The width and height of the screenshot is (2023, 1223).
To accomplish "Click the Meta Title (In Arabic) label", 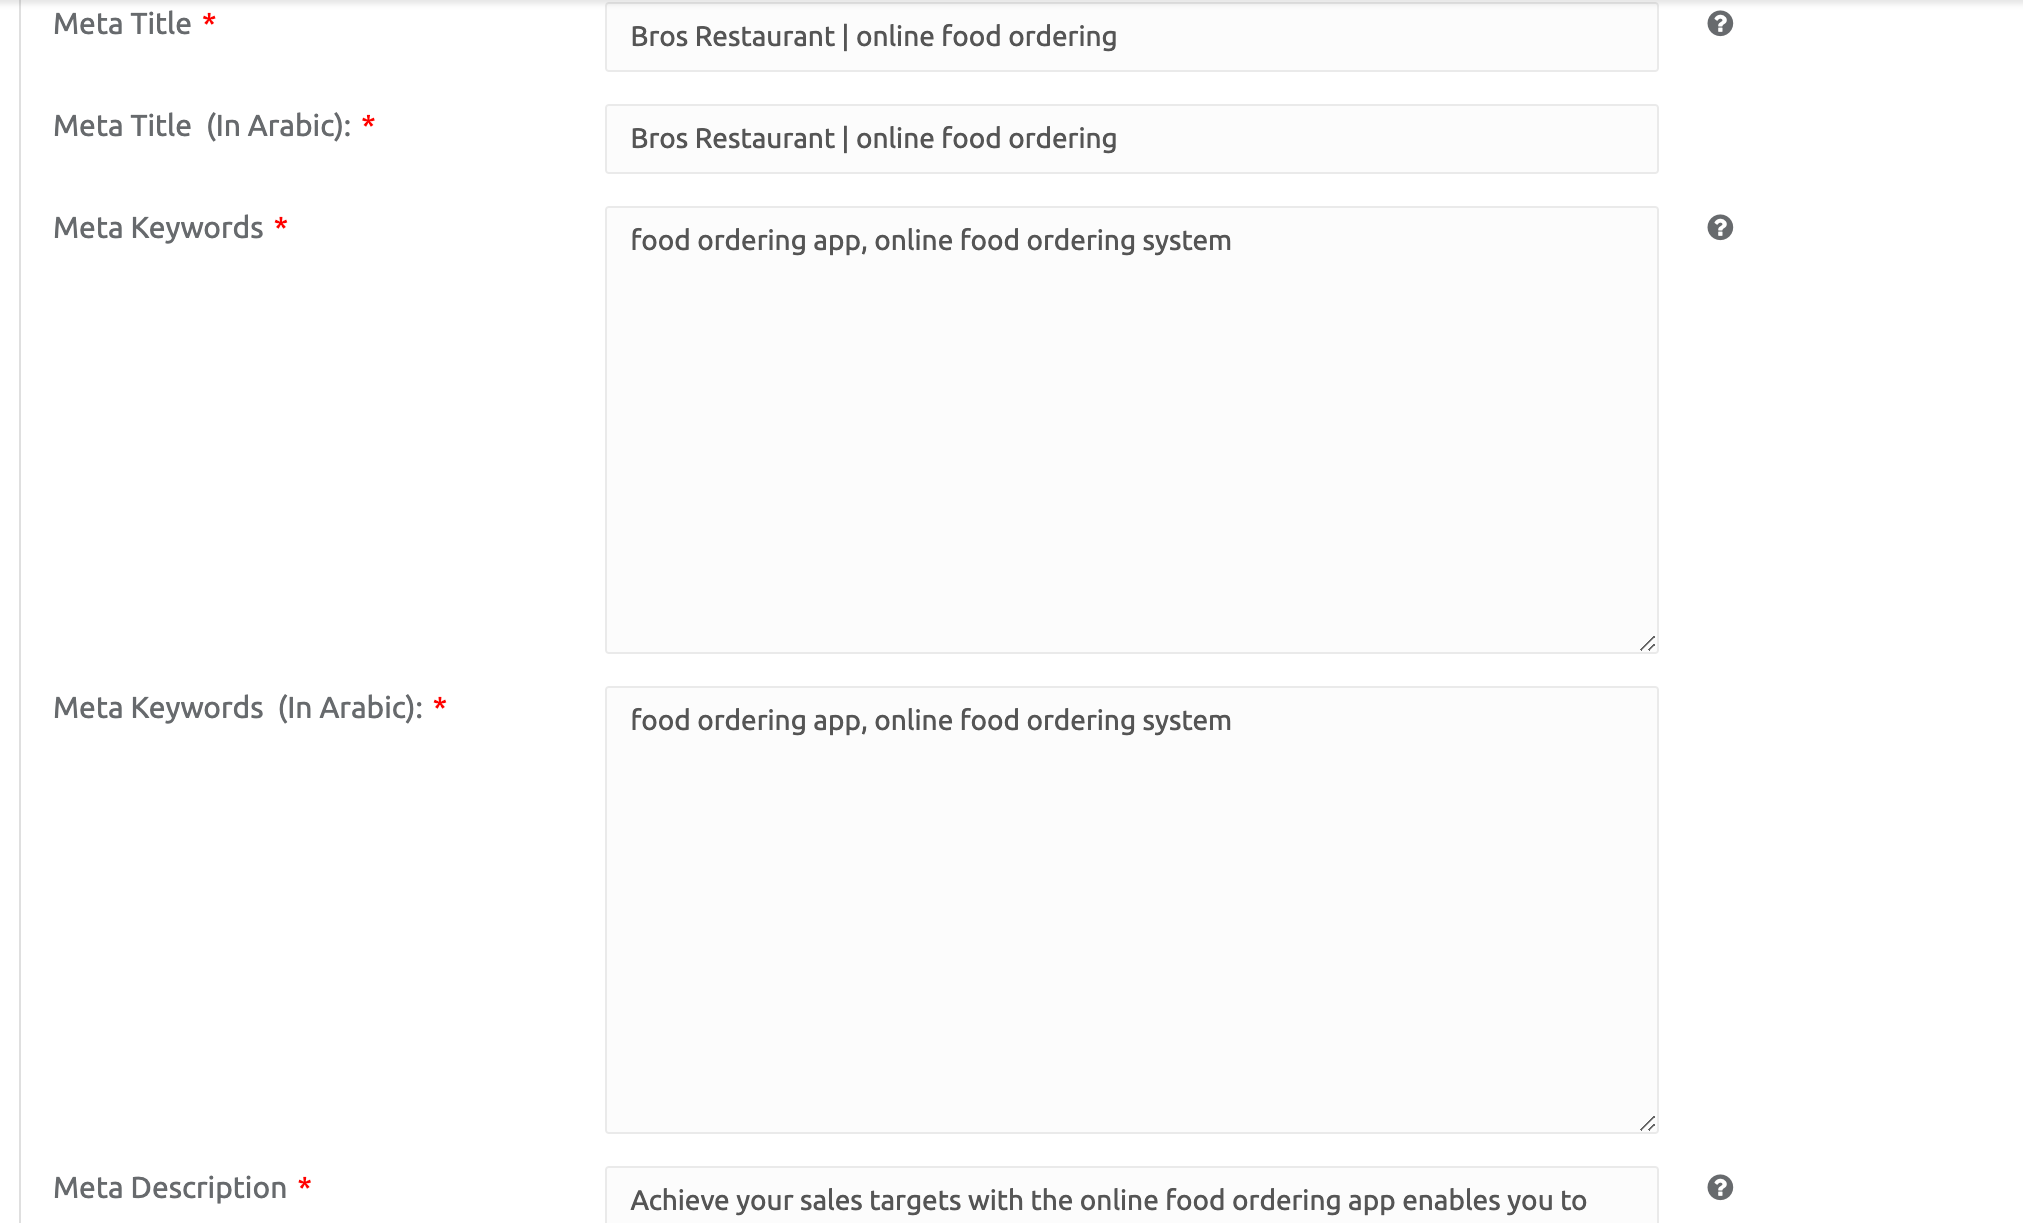I will (202, 126).
